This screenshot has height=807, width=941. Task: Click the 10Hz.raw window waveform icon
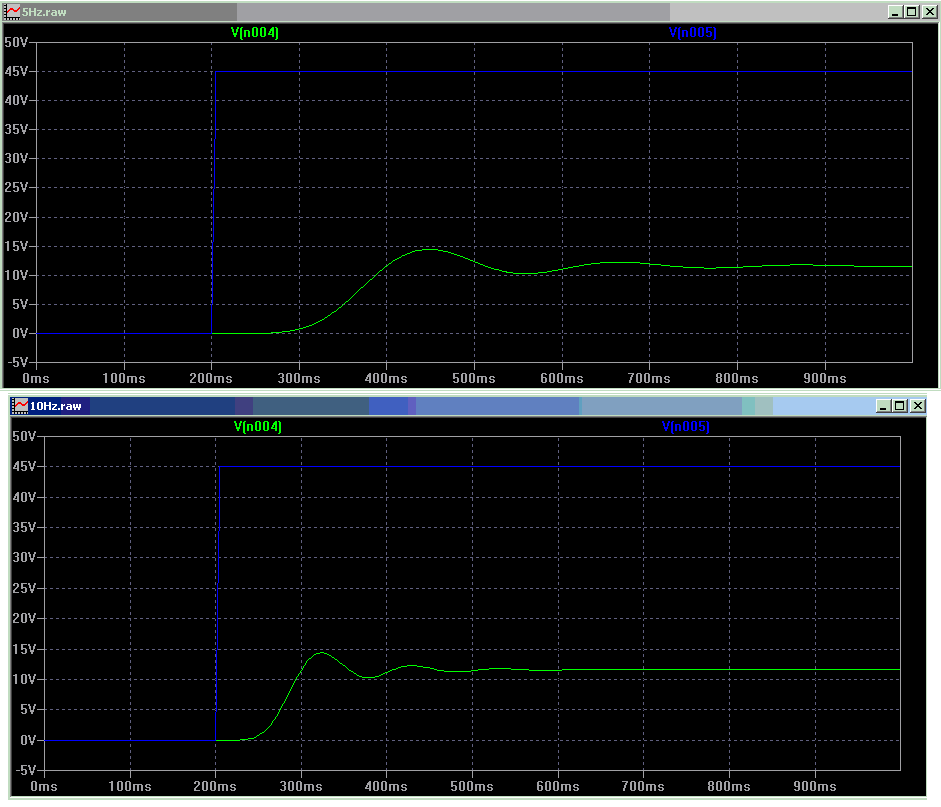coord(20,406)
